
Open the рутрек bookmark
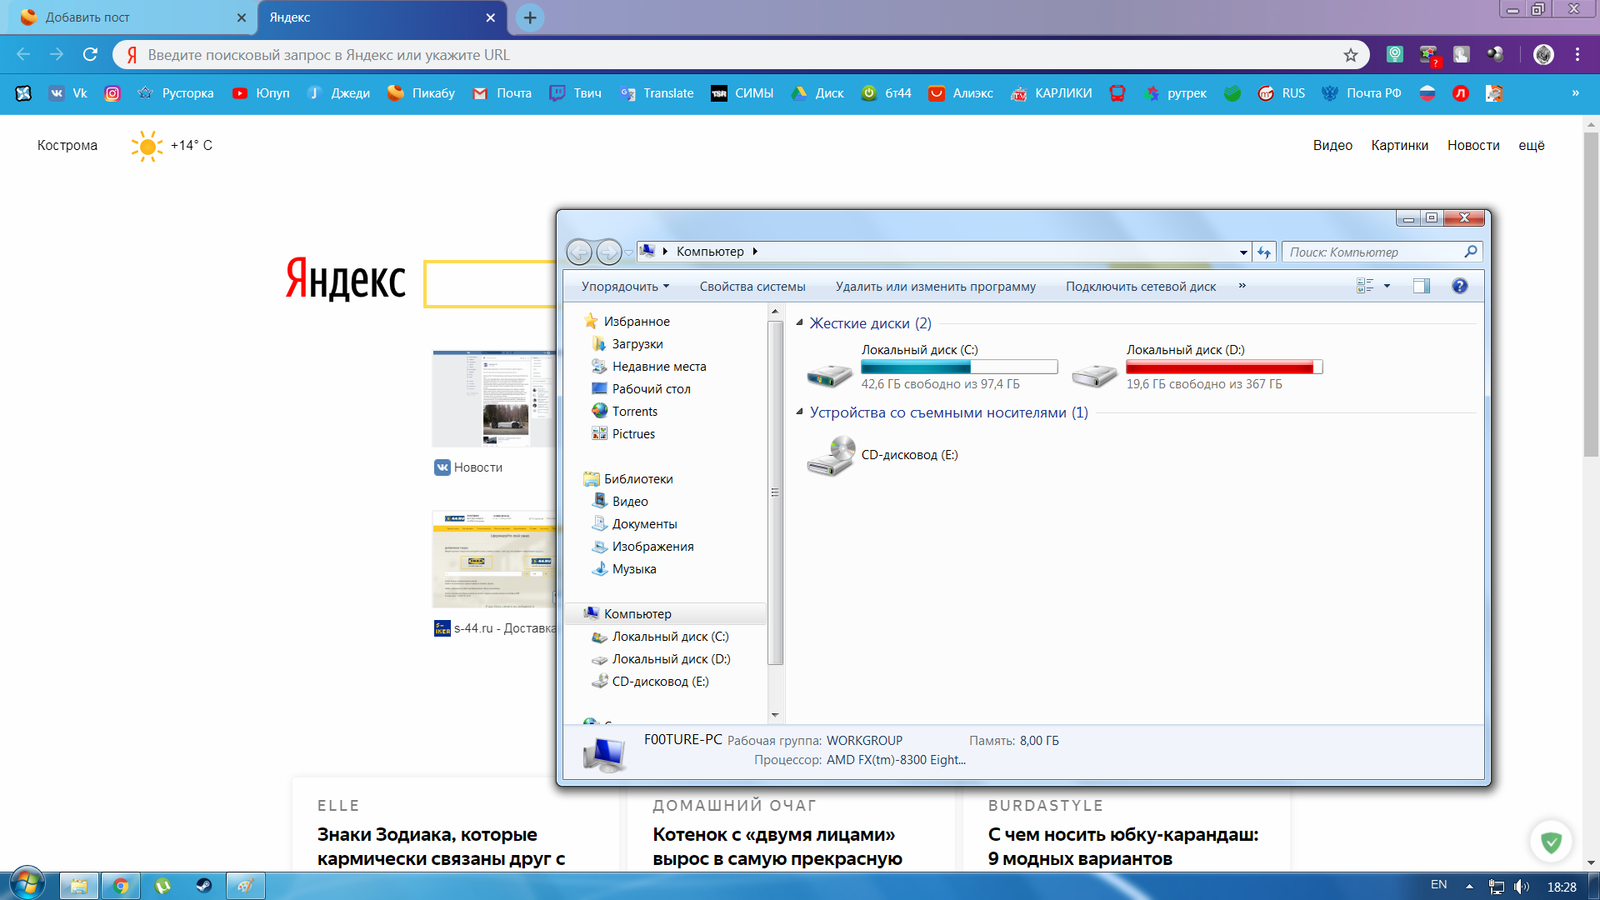(x=1176, y=93)
